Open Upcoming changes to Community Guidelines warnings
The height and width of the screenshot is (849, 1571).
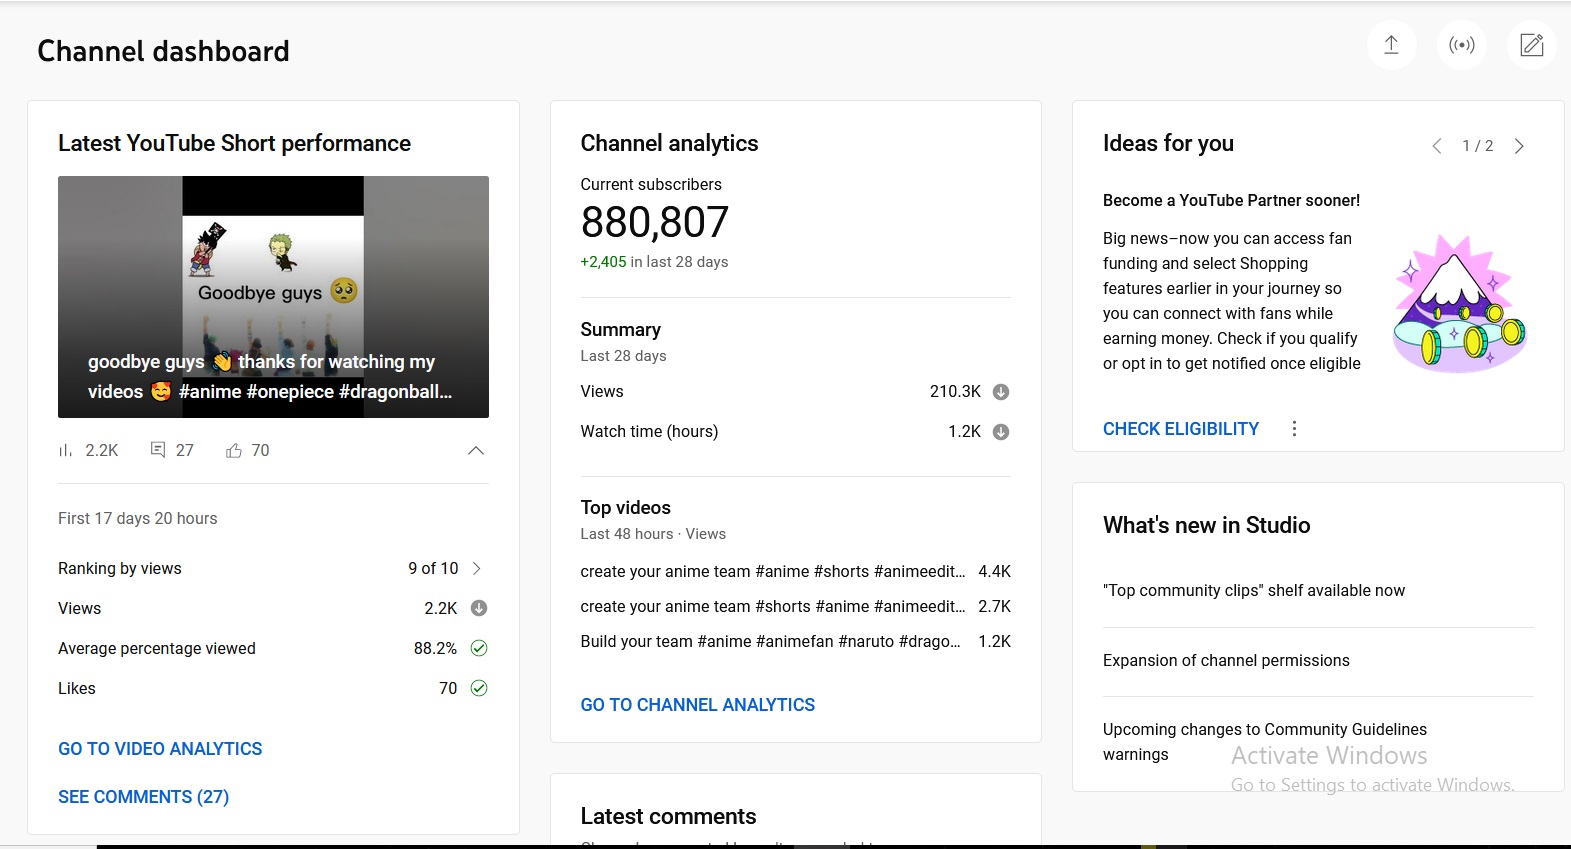[x=1265, y=742]
